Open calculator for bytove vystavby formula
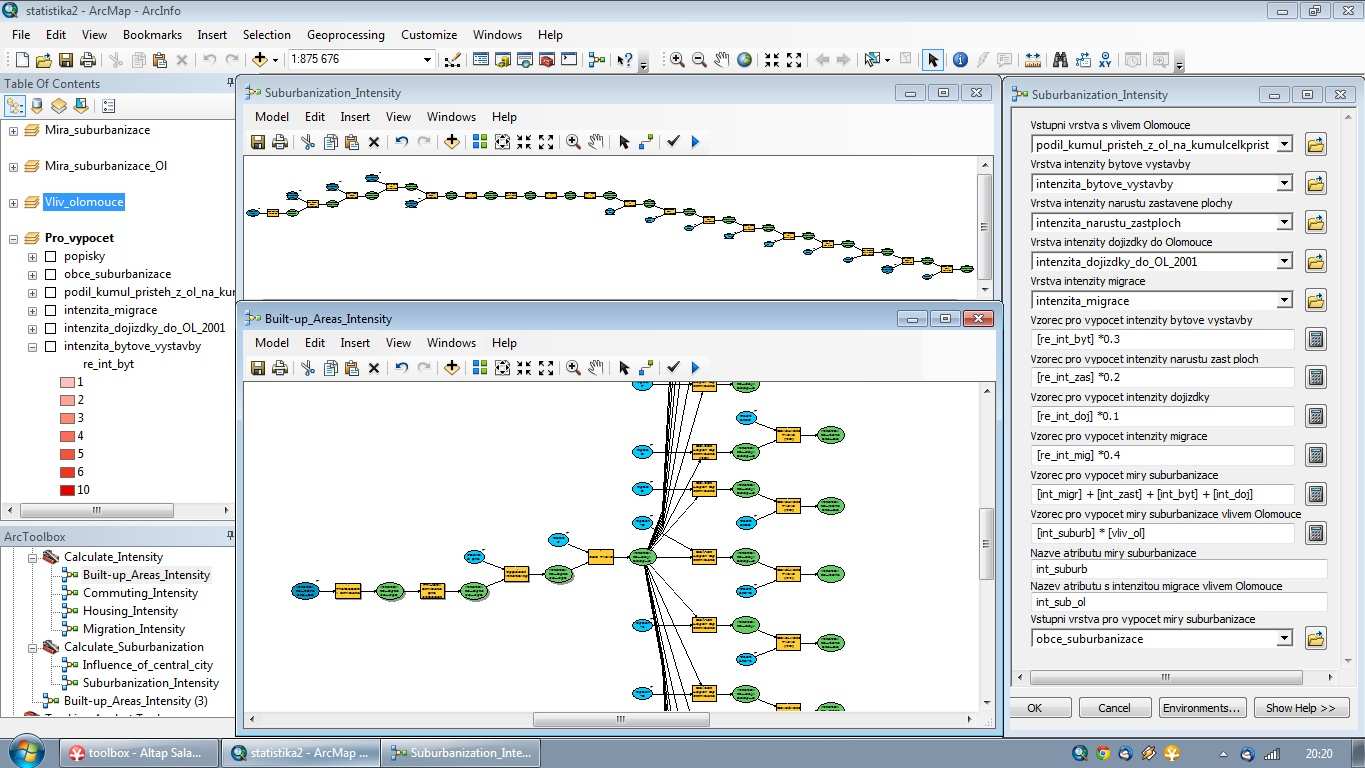Image resolution: width=1365 pixels, height=768 pixels. [1316, 339]
